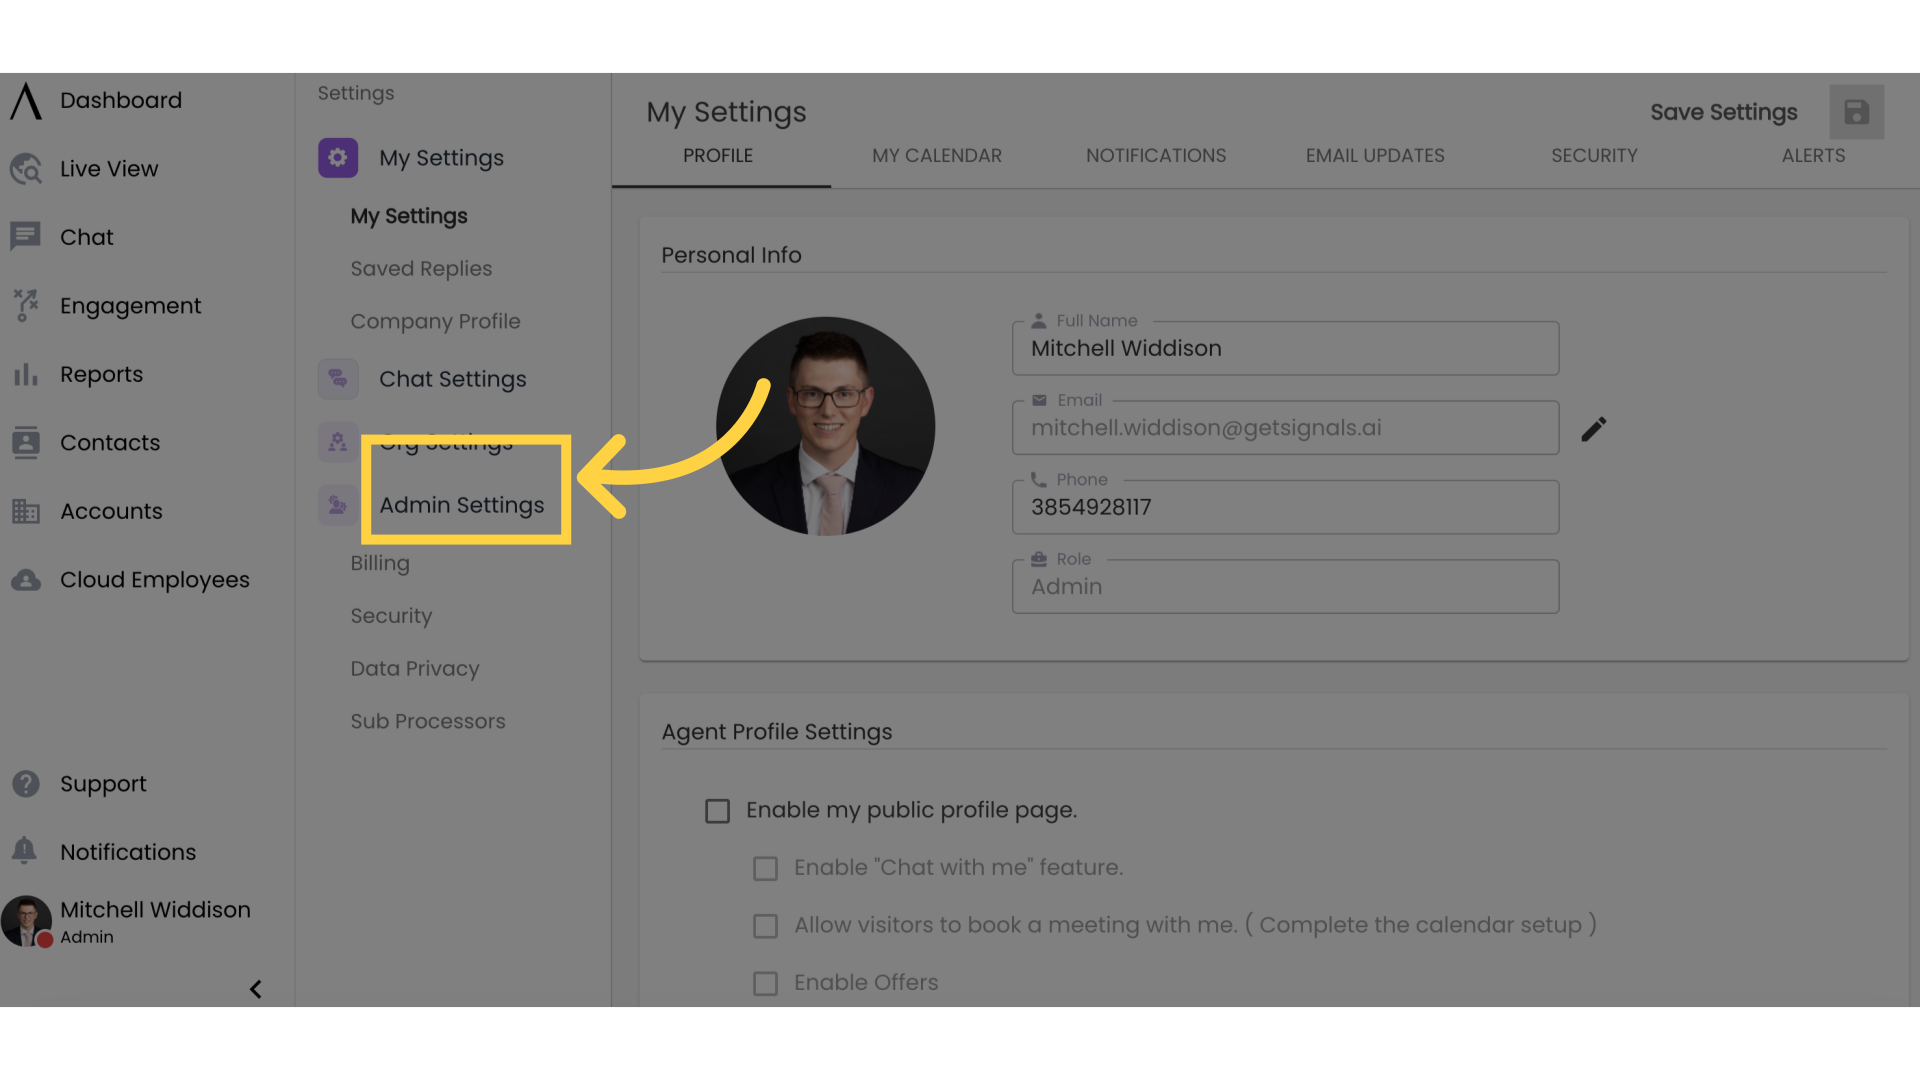Click the My Settings gear icon
Image resolution: width=1920 pixels, height=1080 pixels.
[x=338, y=158]
